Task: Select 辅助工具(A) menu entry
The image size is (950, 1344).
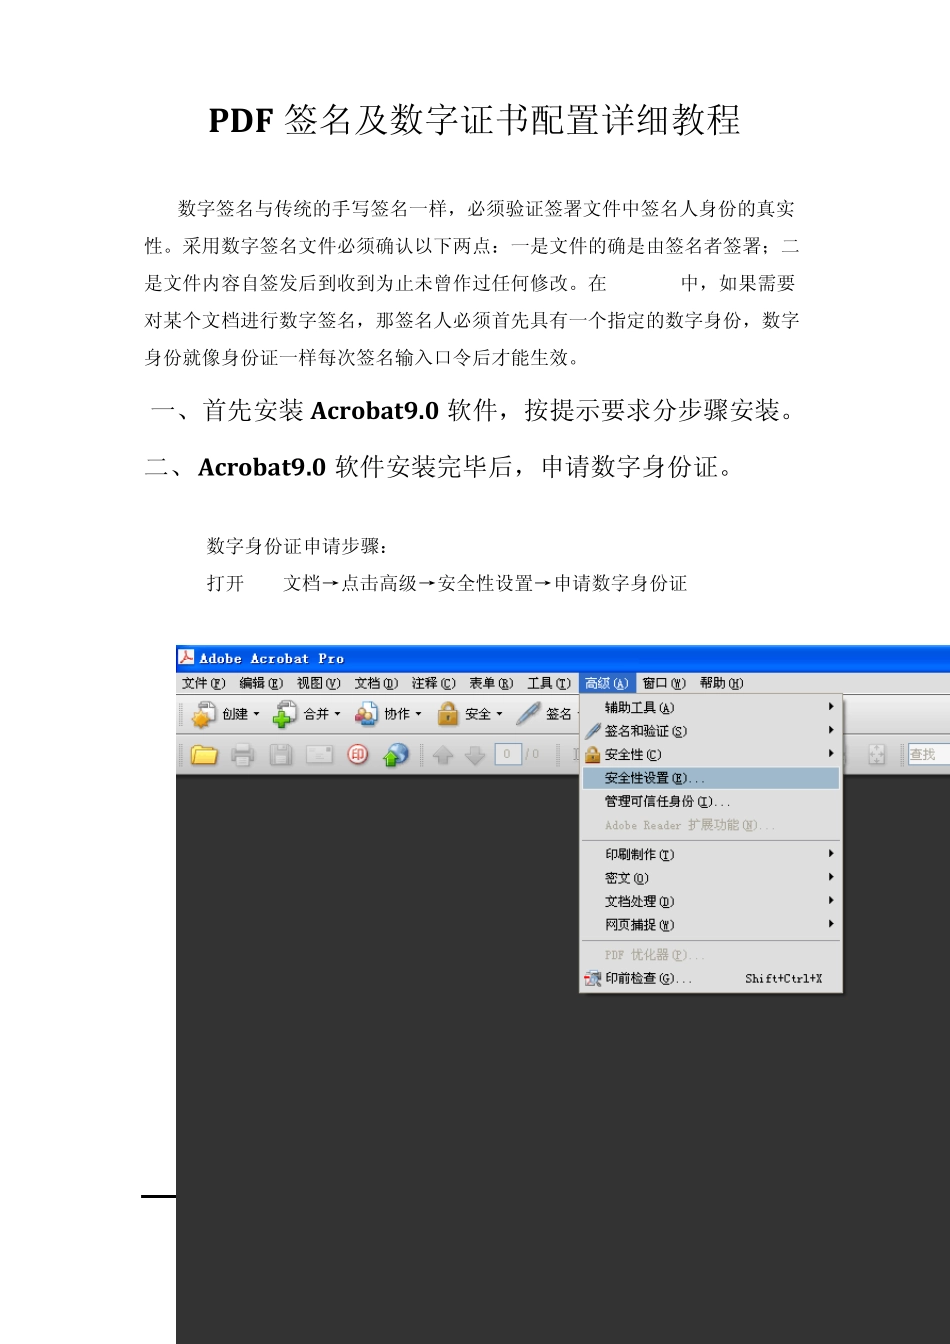Action: click(x=711, y=707)
